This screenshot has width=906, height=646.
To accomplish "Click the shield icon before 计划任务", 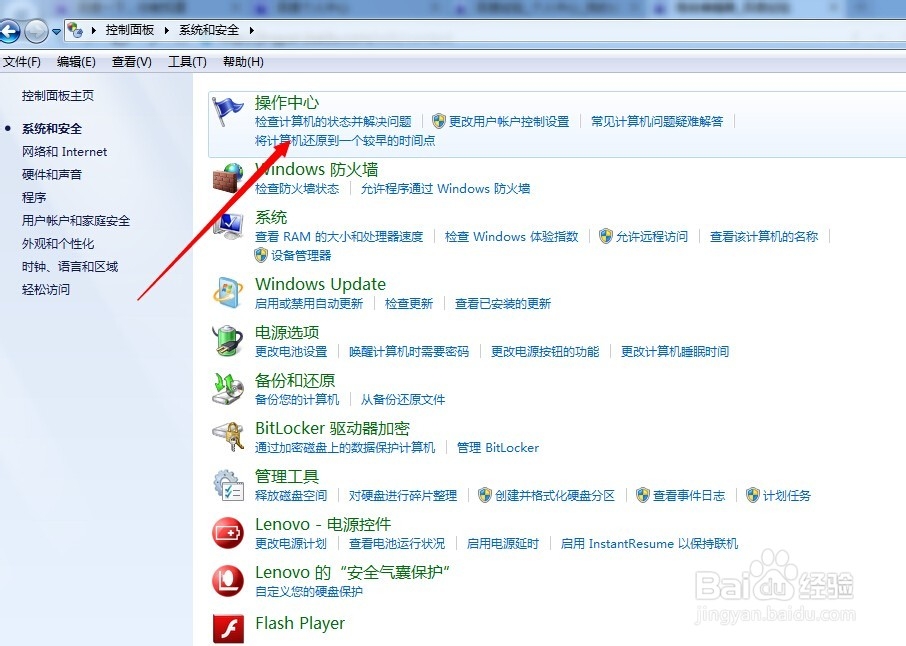I will point(752,495).
